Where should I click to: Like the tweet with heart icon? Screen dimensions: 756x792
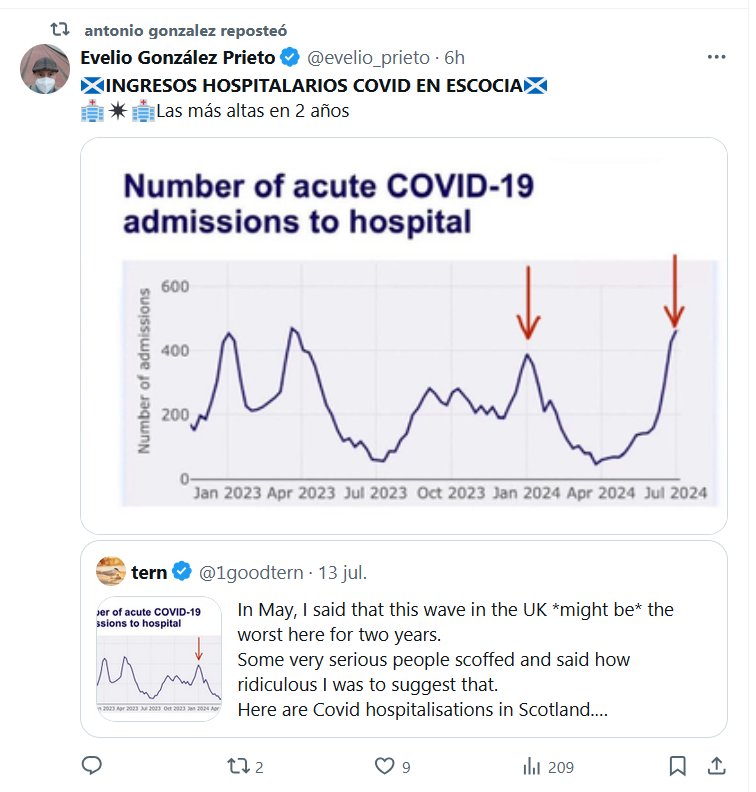(385, 766)
